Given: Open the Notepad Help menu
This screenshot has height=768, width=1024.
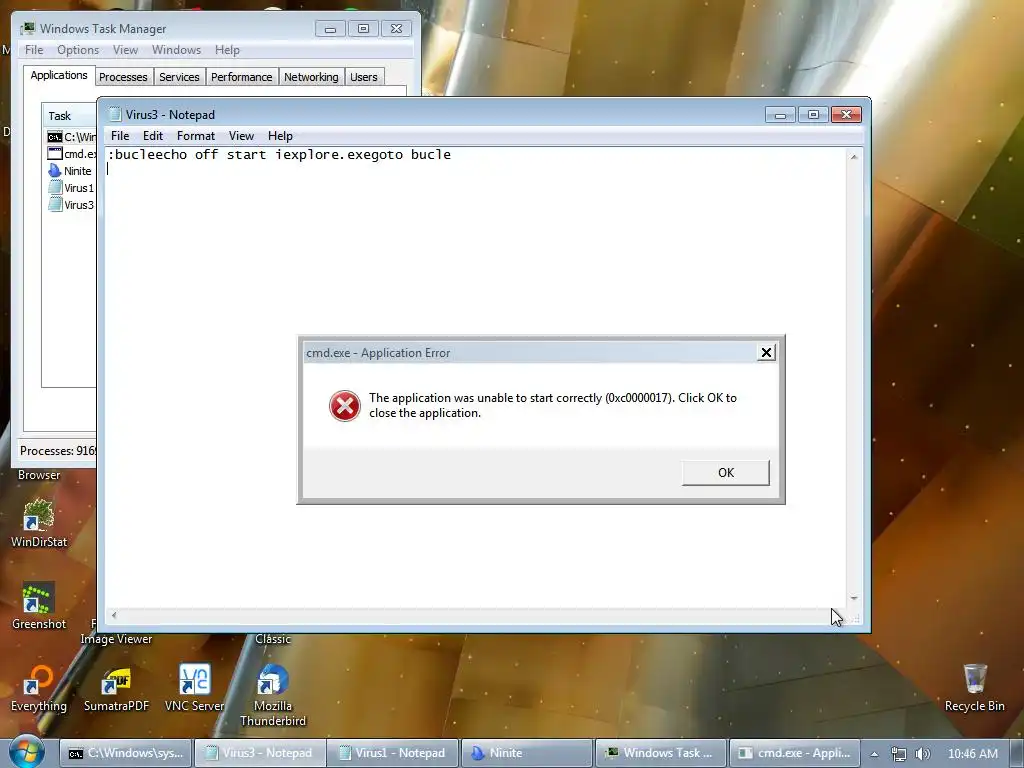Looking at the screenshot, I should click(280, 136).
